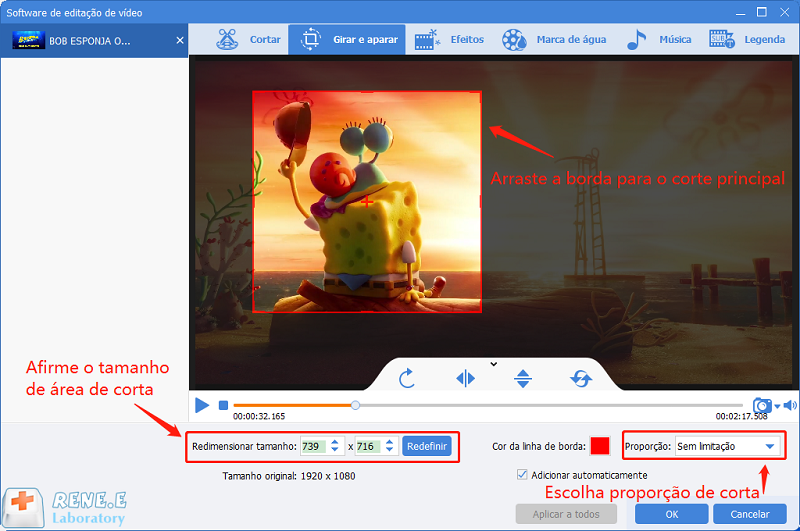Confirm with the OK button

click(671, 514)
